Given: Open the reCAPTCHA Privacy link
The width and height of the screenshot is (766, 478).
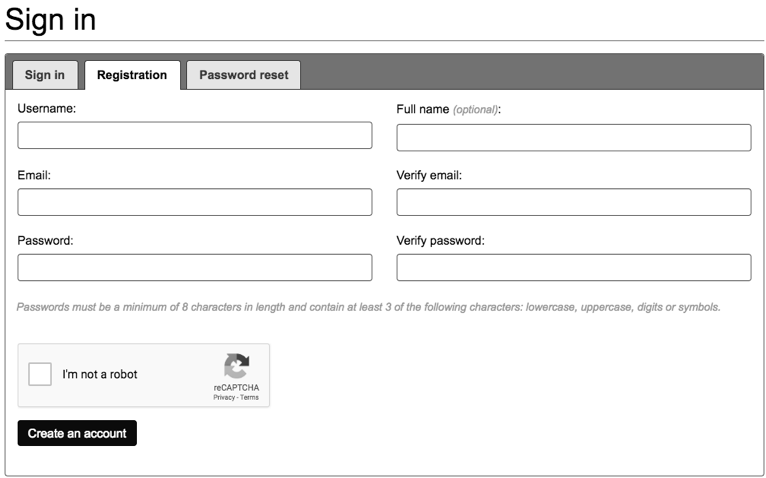Looking at the screenshot, I should pyautogui.click(x=224, y=397).
